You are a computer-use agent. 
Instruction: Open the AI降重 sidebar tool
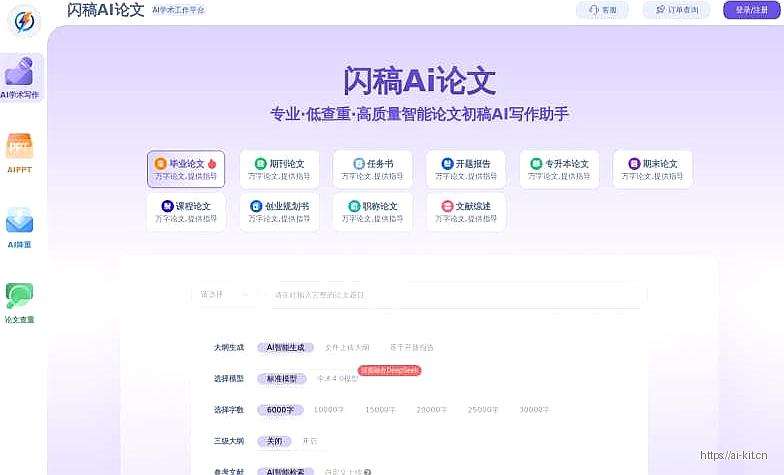(x=20, y=227)
